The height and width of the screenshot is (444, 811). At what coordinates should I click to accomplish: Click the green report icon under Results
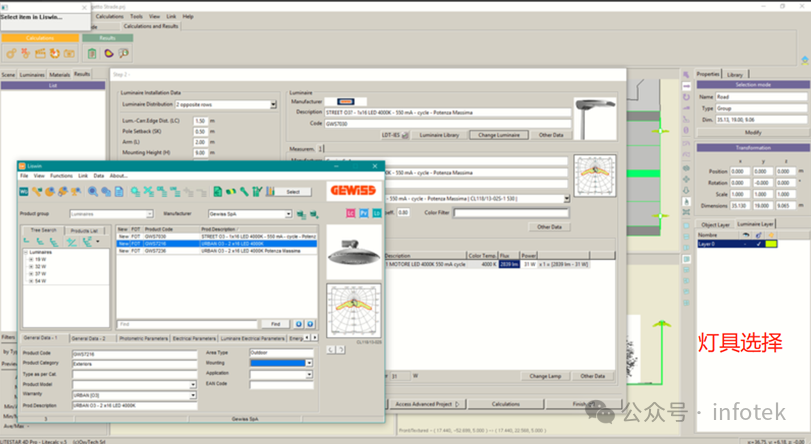point(92,53)
